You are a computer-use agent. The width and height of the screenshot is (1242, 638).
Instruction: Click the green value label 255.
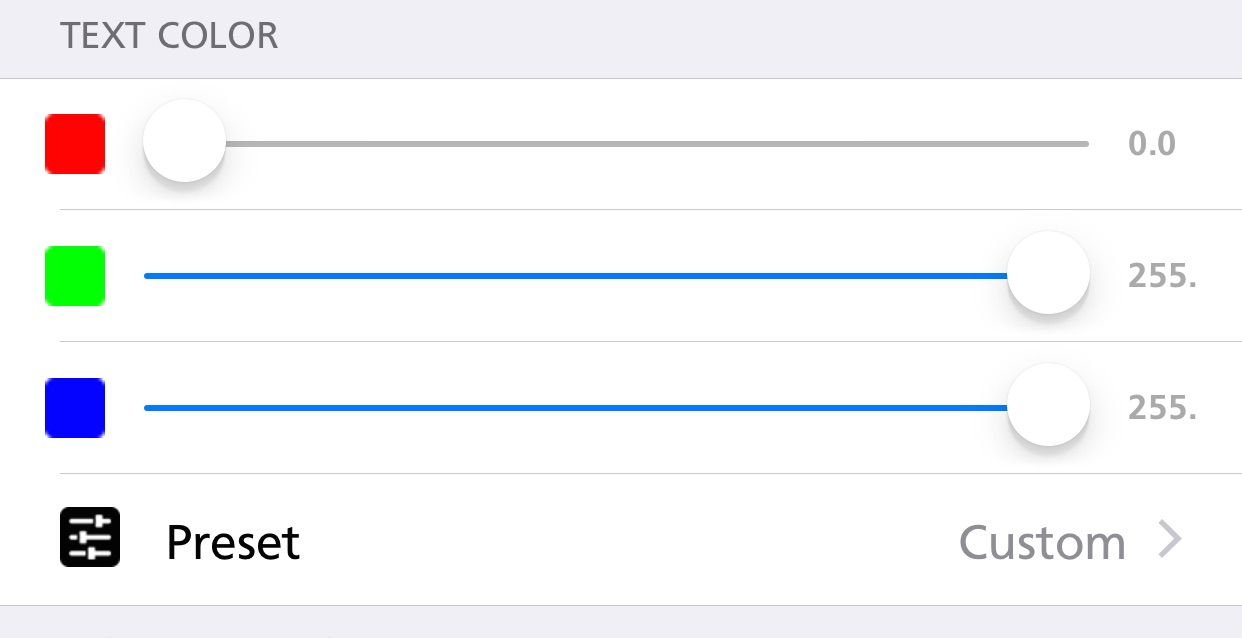(1162, 276)
